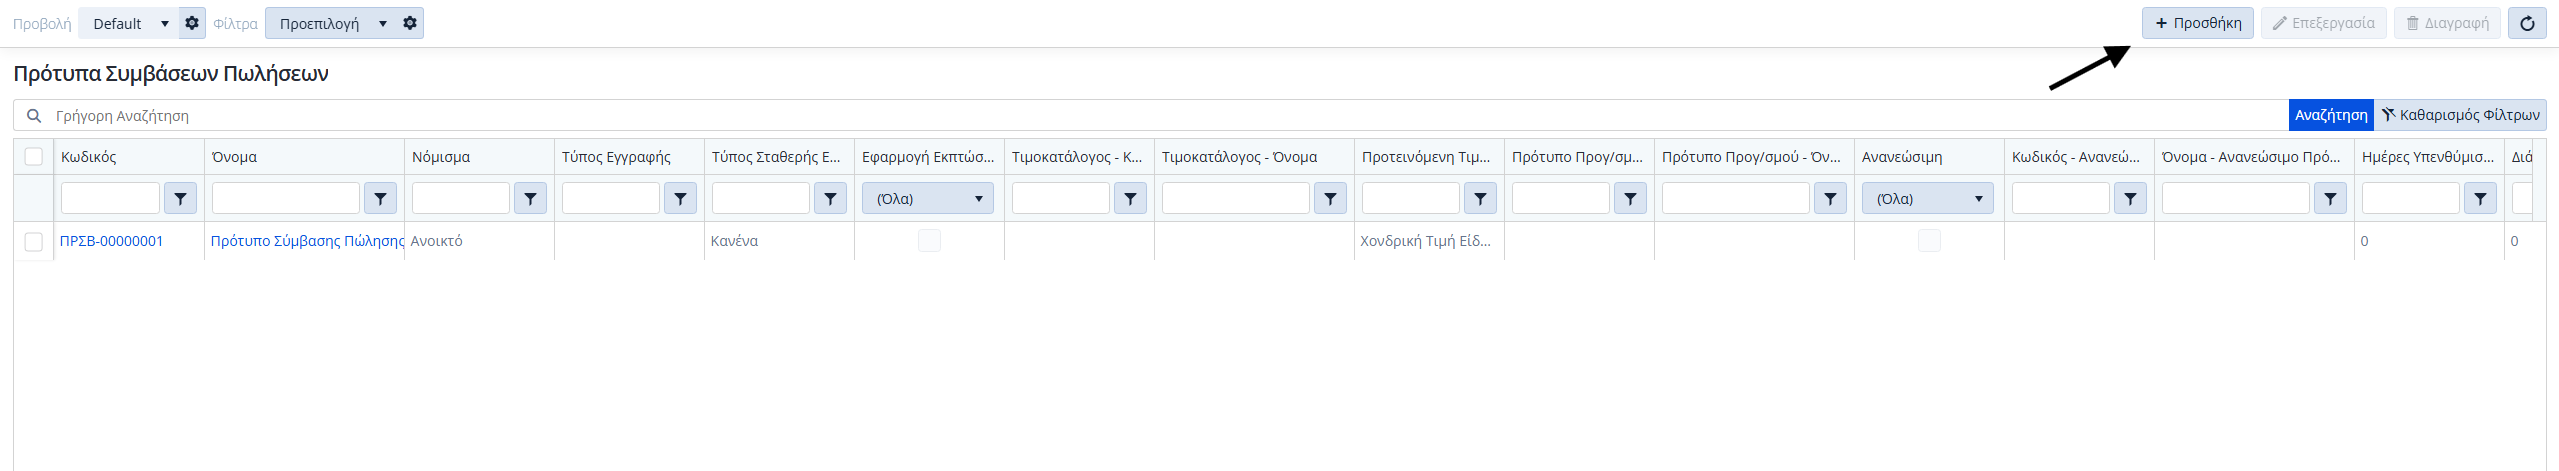Image resolution: width=2559 pixels, height=471 pixels.
Task: Click the refresh icon button
Action: point(2527,23)
